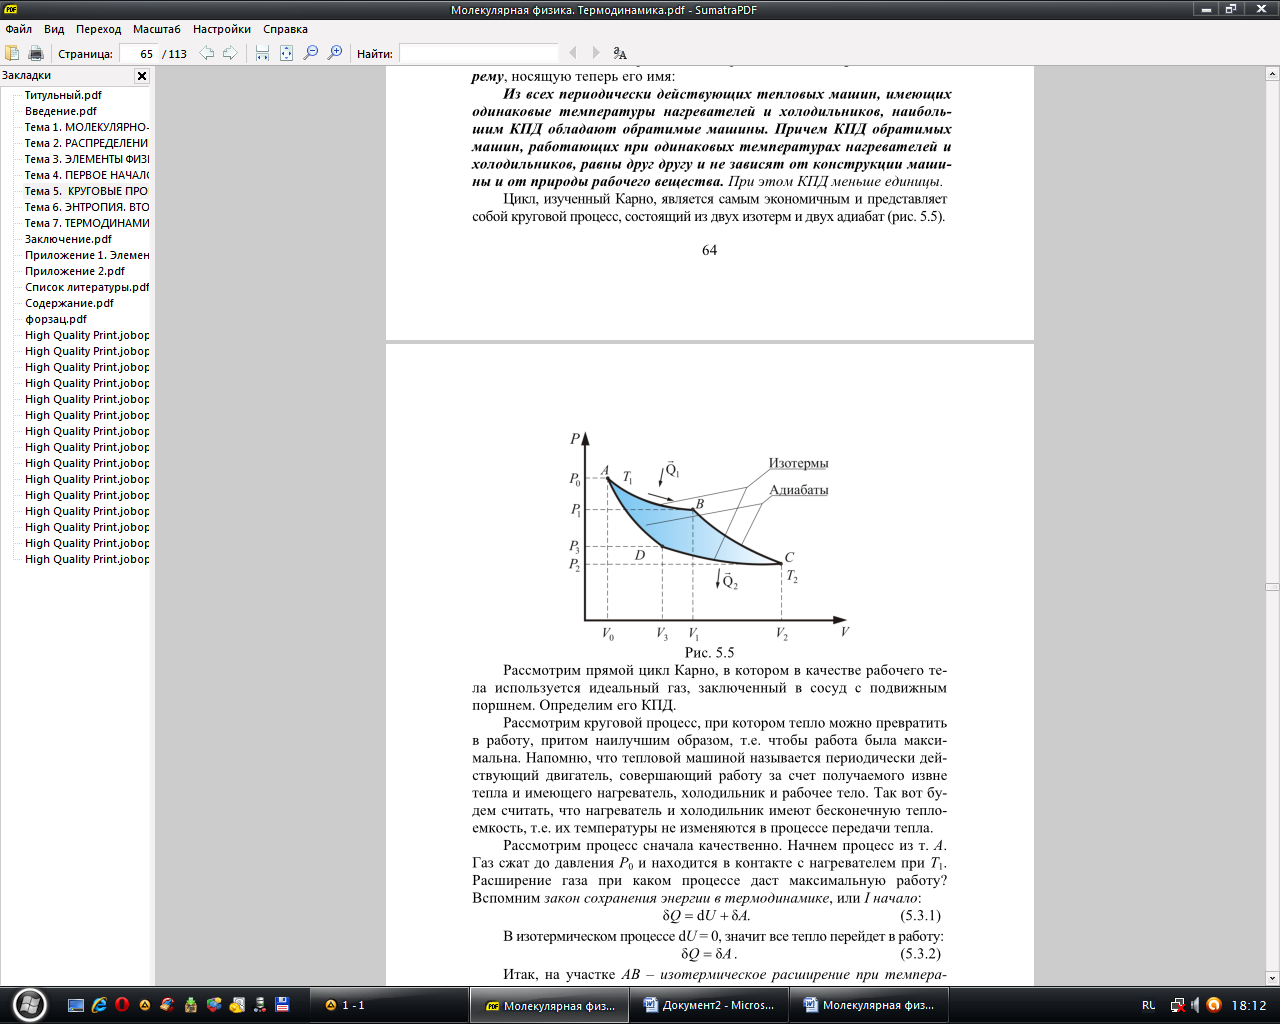Click the RL language indicator in tray

pyautogui.click(x=1148, y=1005)
